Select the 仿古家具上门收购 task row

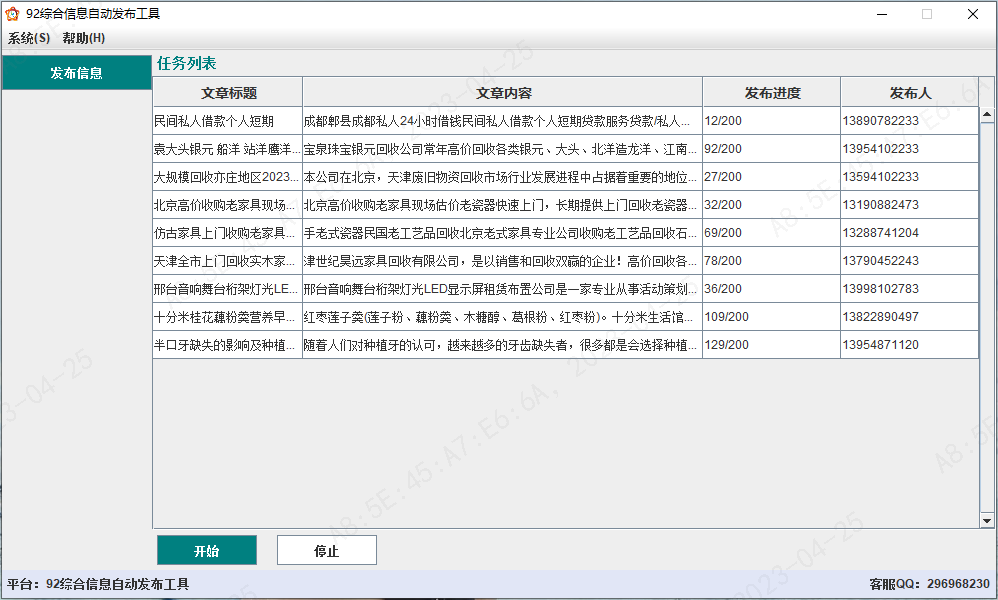coord(227,233)
